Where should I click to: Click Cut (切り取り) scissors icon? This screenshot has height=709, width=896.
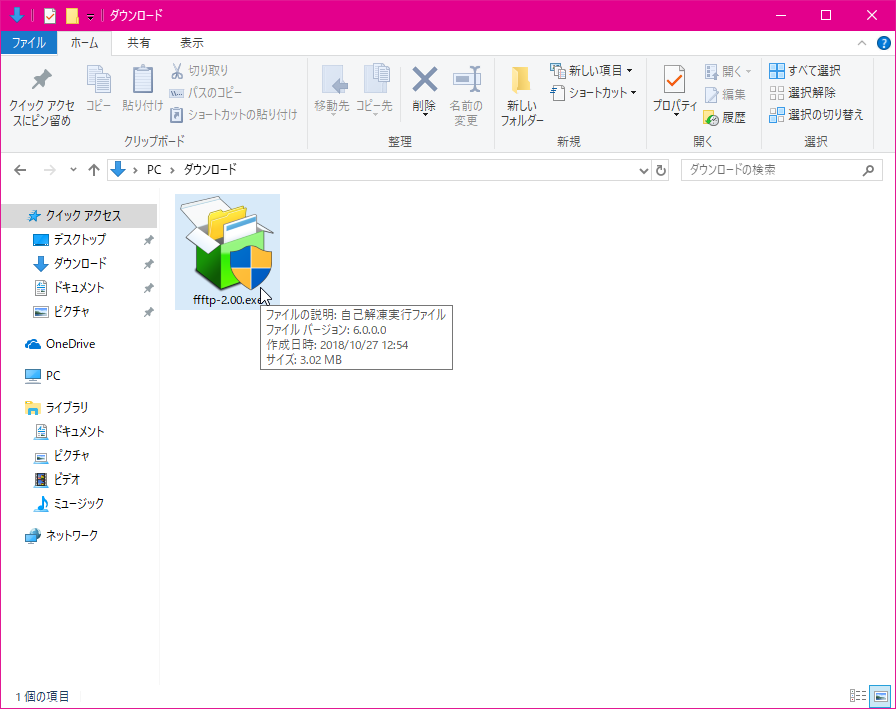point(177,71)
